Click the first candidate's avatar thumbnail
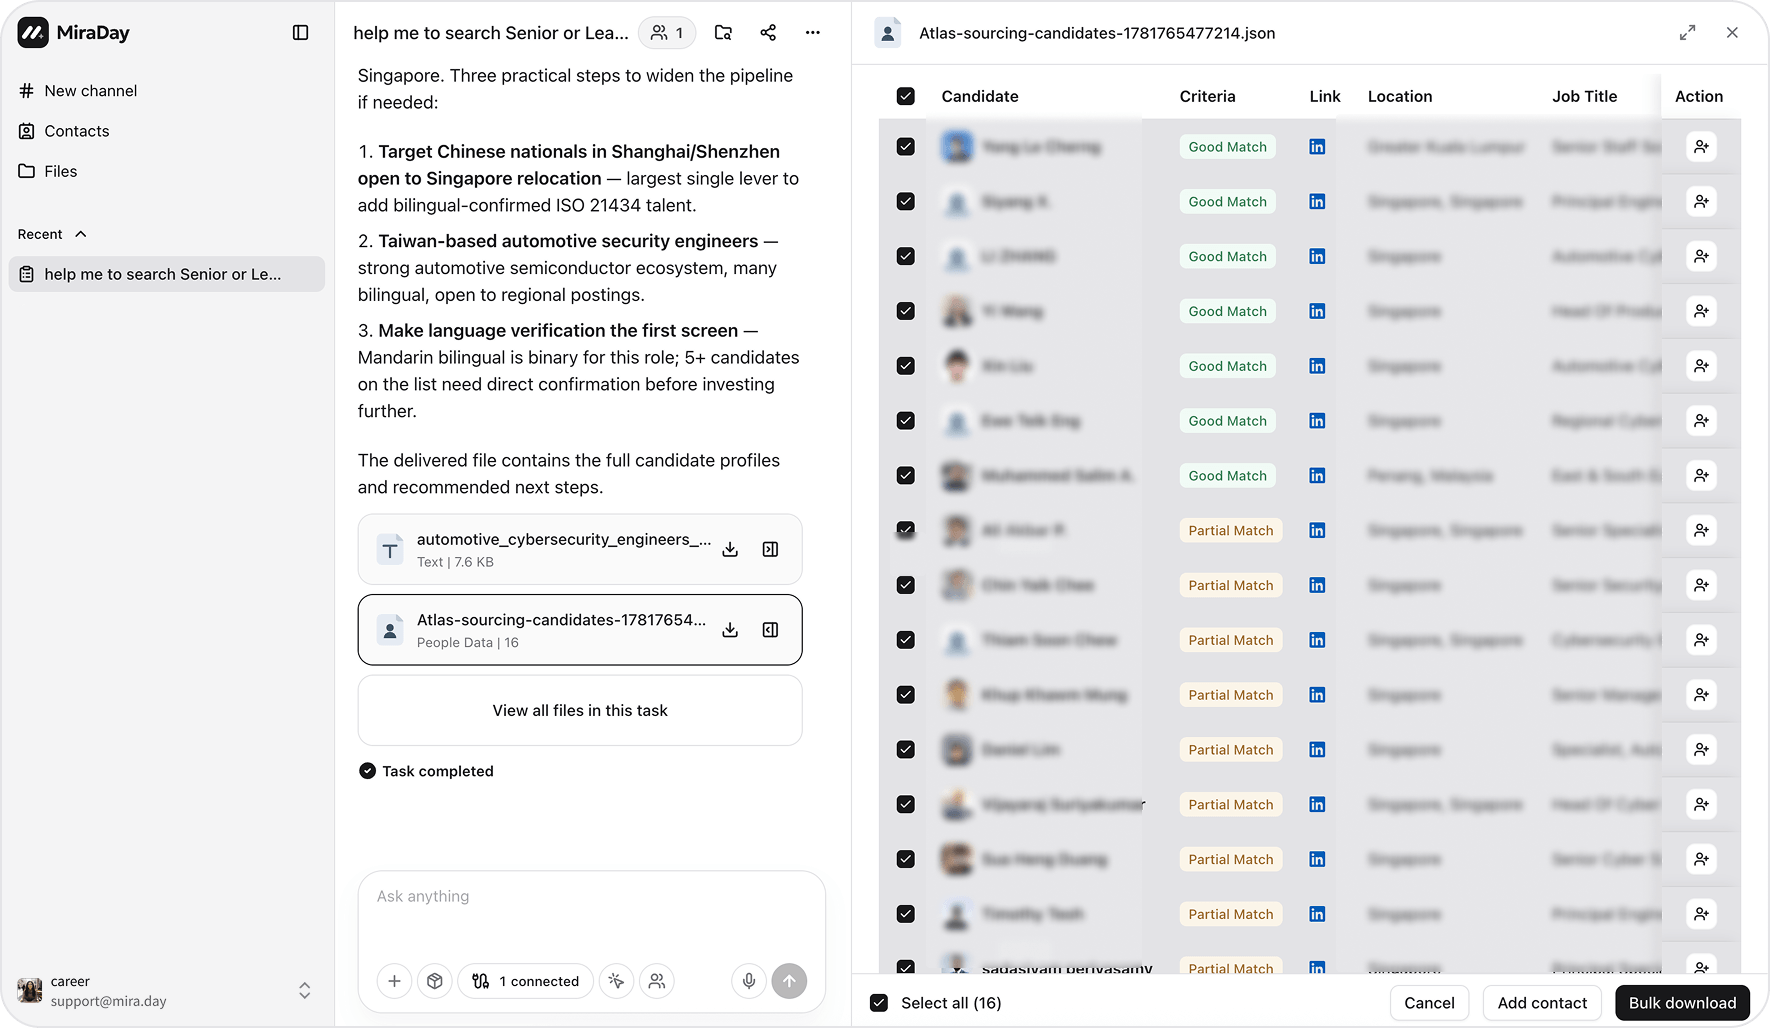 [957, 147]
